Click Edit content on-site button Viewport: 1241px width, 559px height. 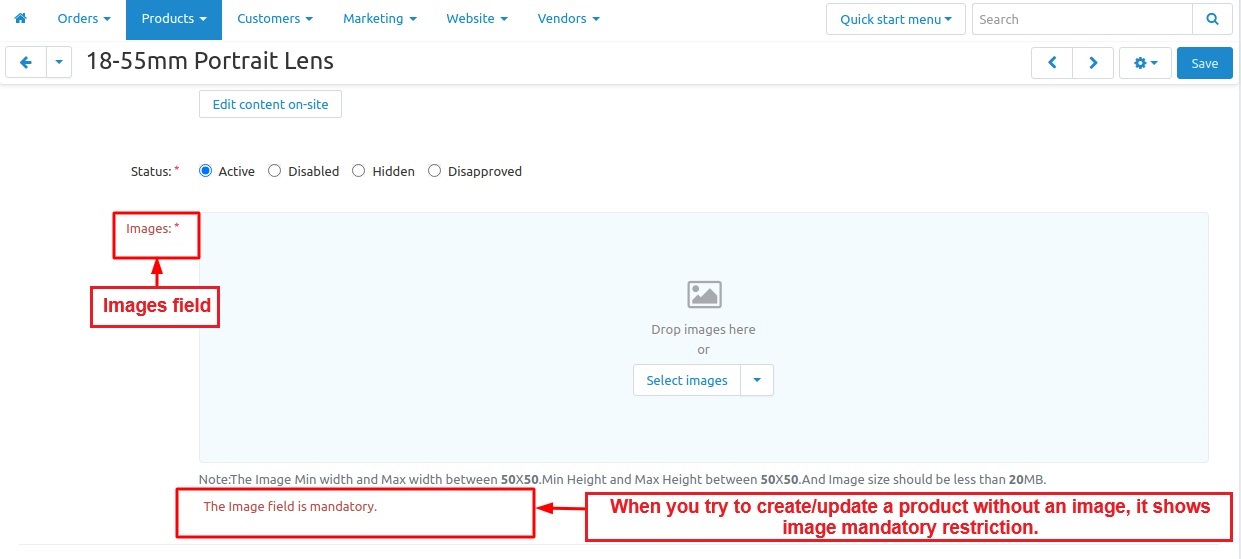270,104
